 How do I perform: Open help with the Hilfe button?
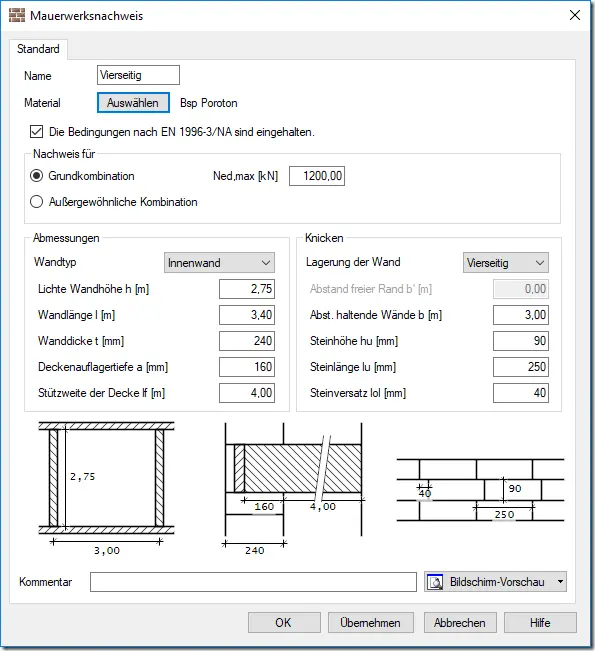(x=540, y=622)
